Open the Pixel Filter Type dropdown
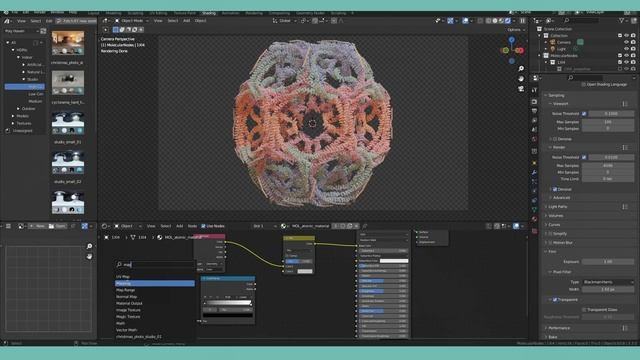640x360 pixels. point(608,282)
